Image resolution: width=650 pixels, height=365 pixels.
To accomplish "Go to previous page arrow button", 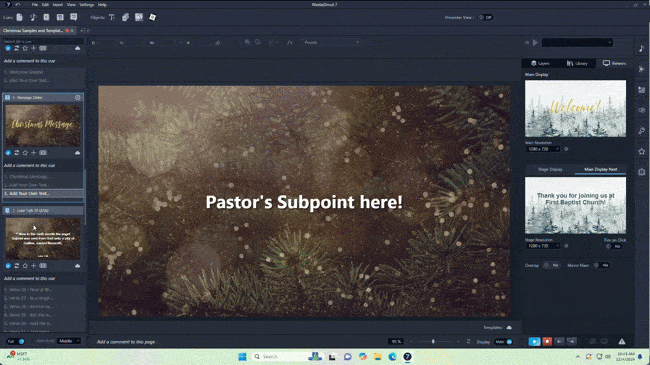I will coord(559,341).
